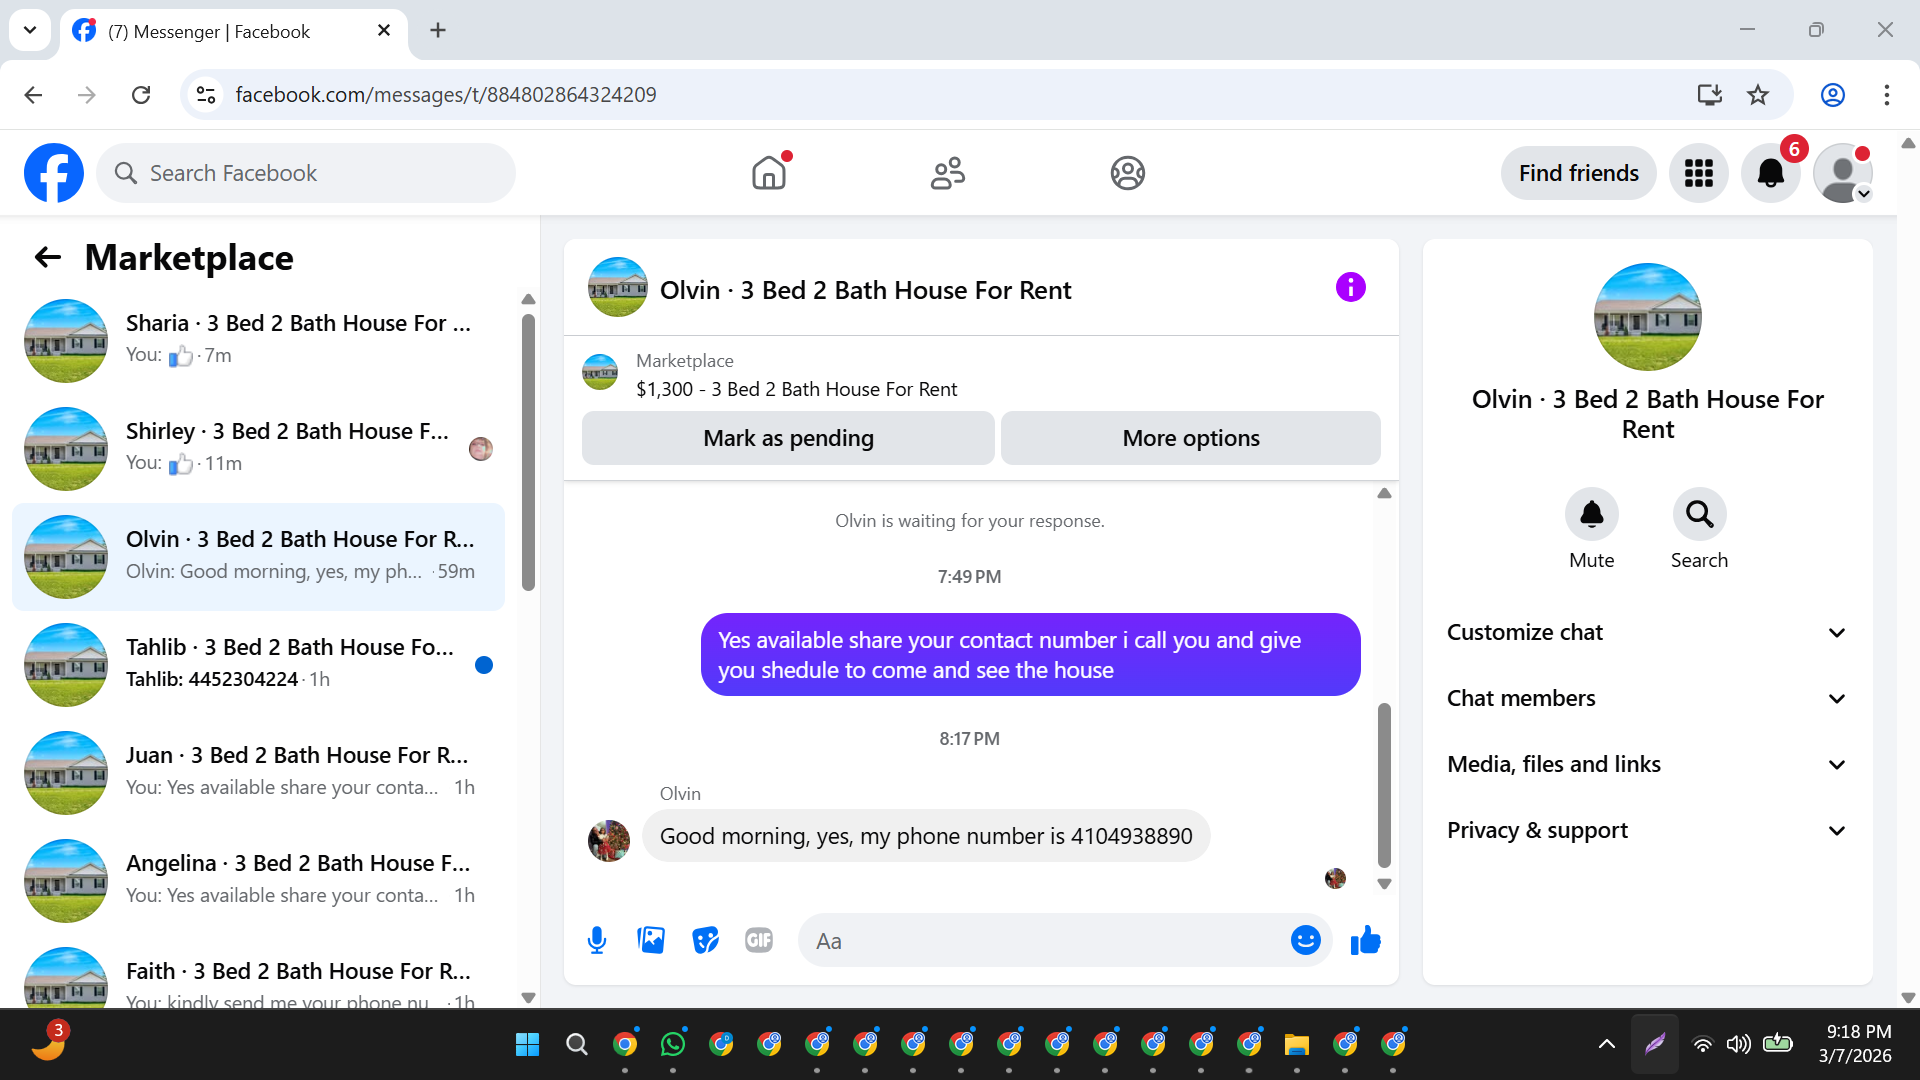Click the install app icon in address bar

[1710, 95]
